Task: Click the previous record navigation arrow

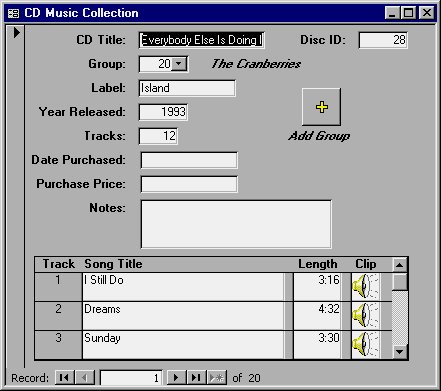Action: [x=85, y=378]
